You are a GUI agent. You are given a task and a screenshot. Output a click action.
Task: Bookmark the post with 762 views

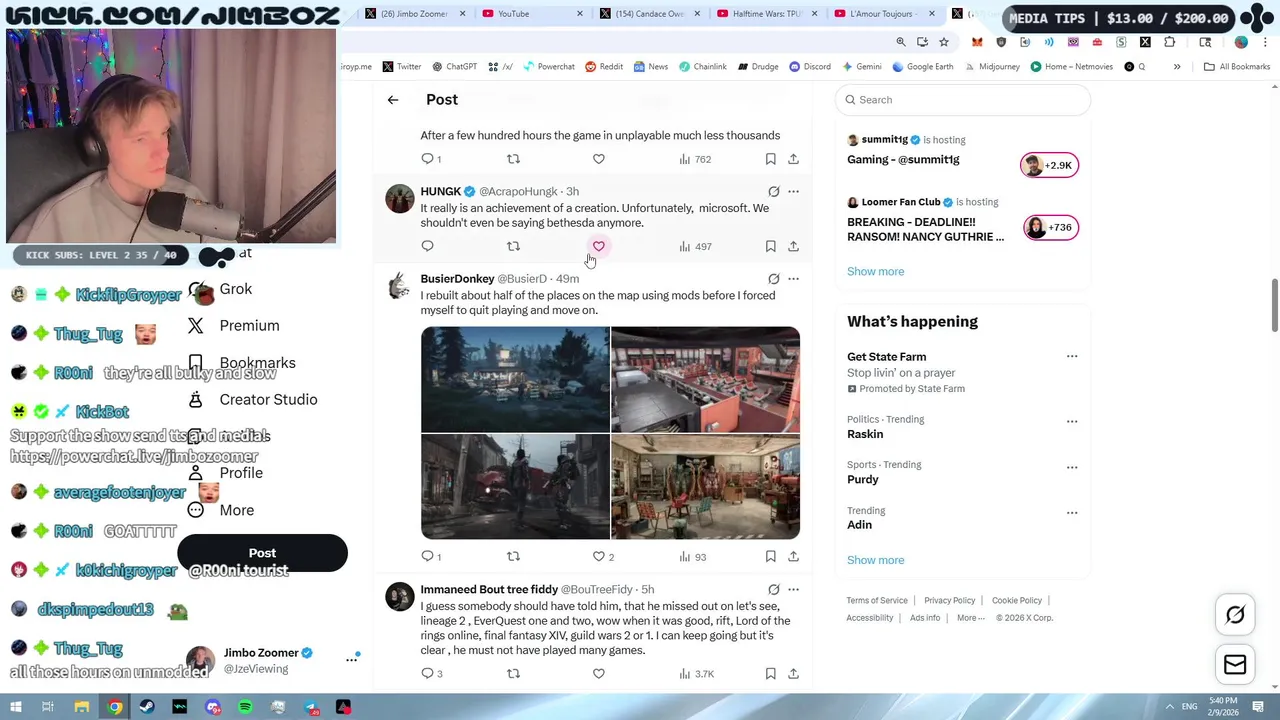770,159
